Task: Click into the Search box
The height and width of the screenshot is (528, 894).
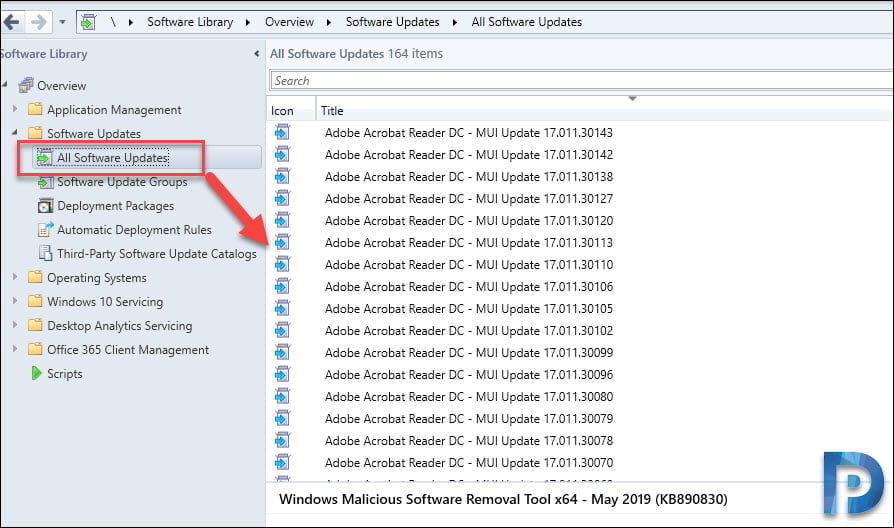Action: [x=581, y=80]
